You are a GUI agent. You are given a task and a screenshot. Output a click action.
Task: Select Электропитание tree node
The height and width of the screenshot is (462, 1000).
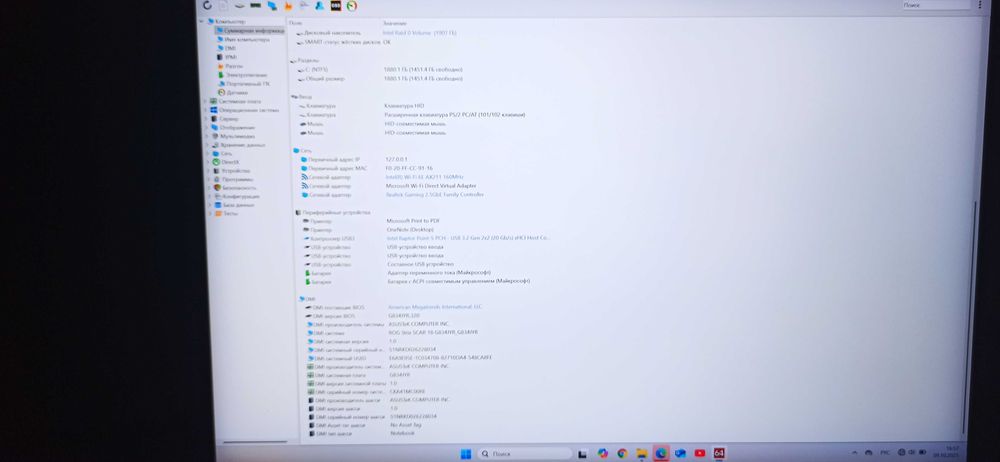(242, 75)
